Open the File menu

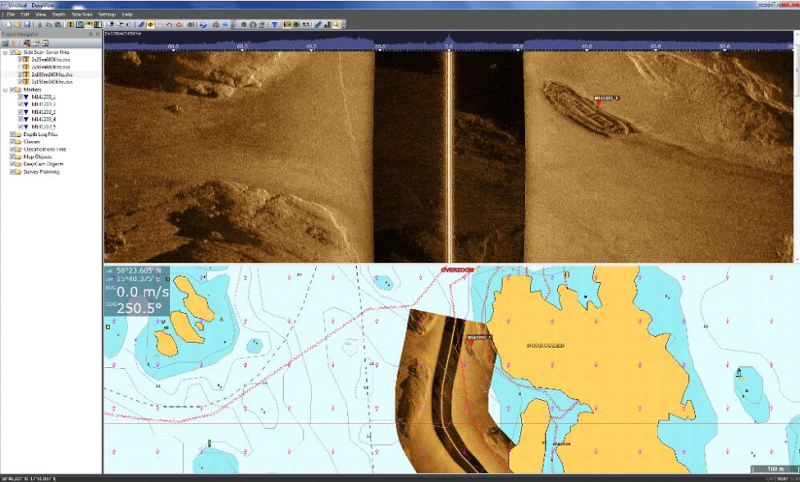(10, 15)
